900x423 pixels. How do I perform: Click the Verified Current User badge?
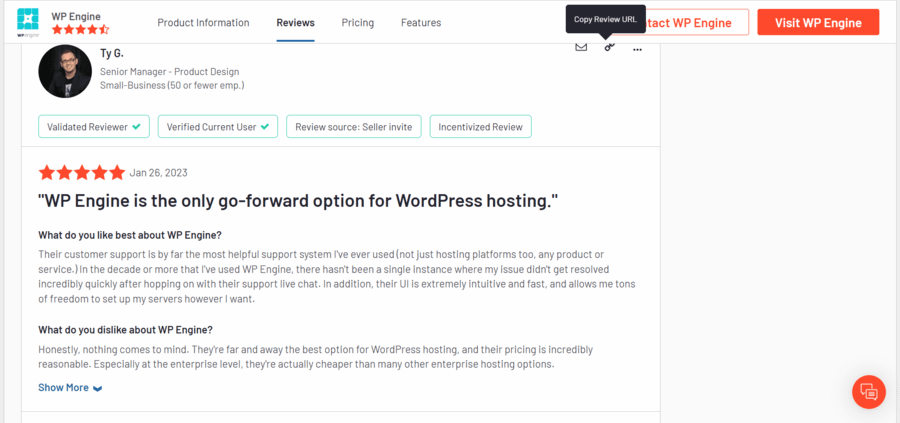[x=218, y=127]
